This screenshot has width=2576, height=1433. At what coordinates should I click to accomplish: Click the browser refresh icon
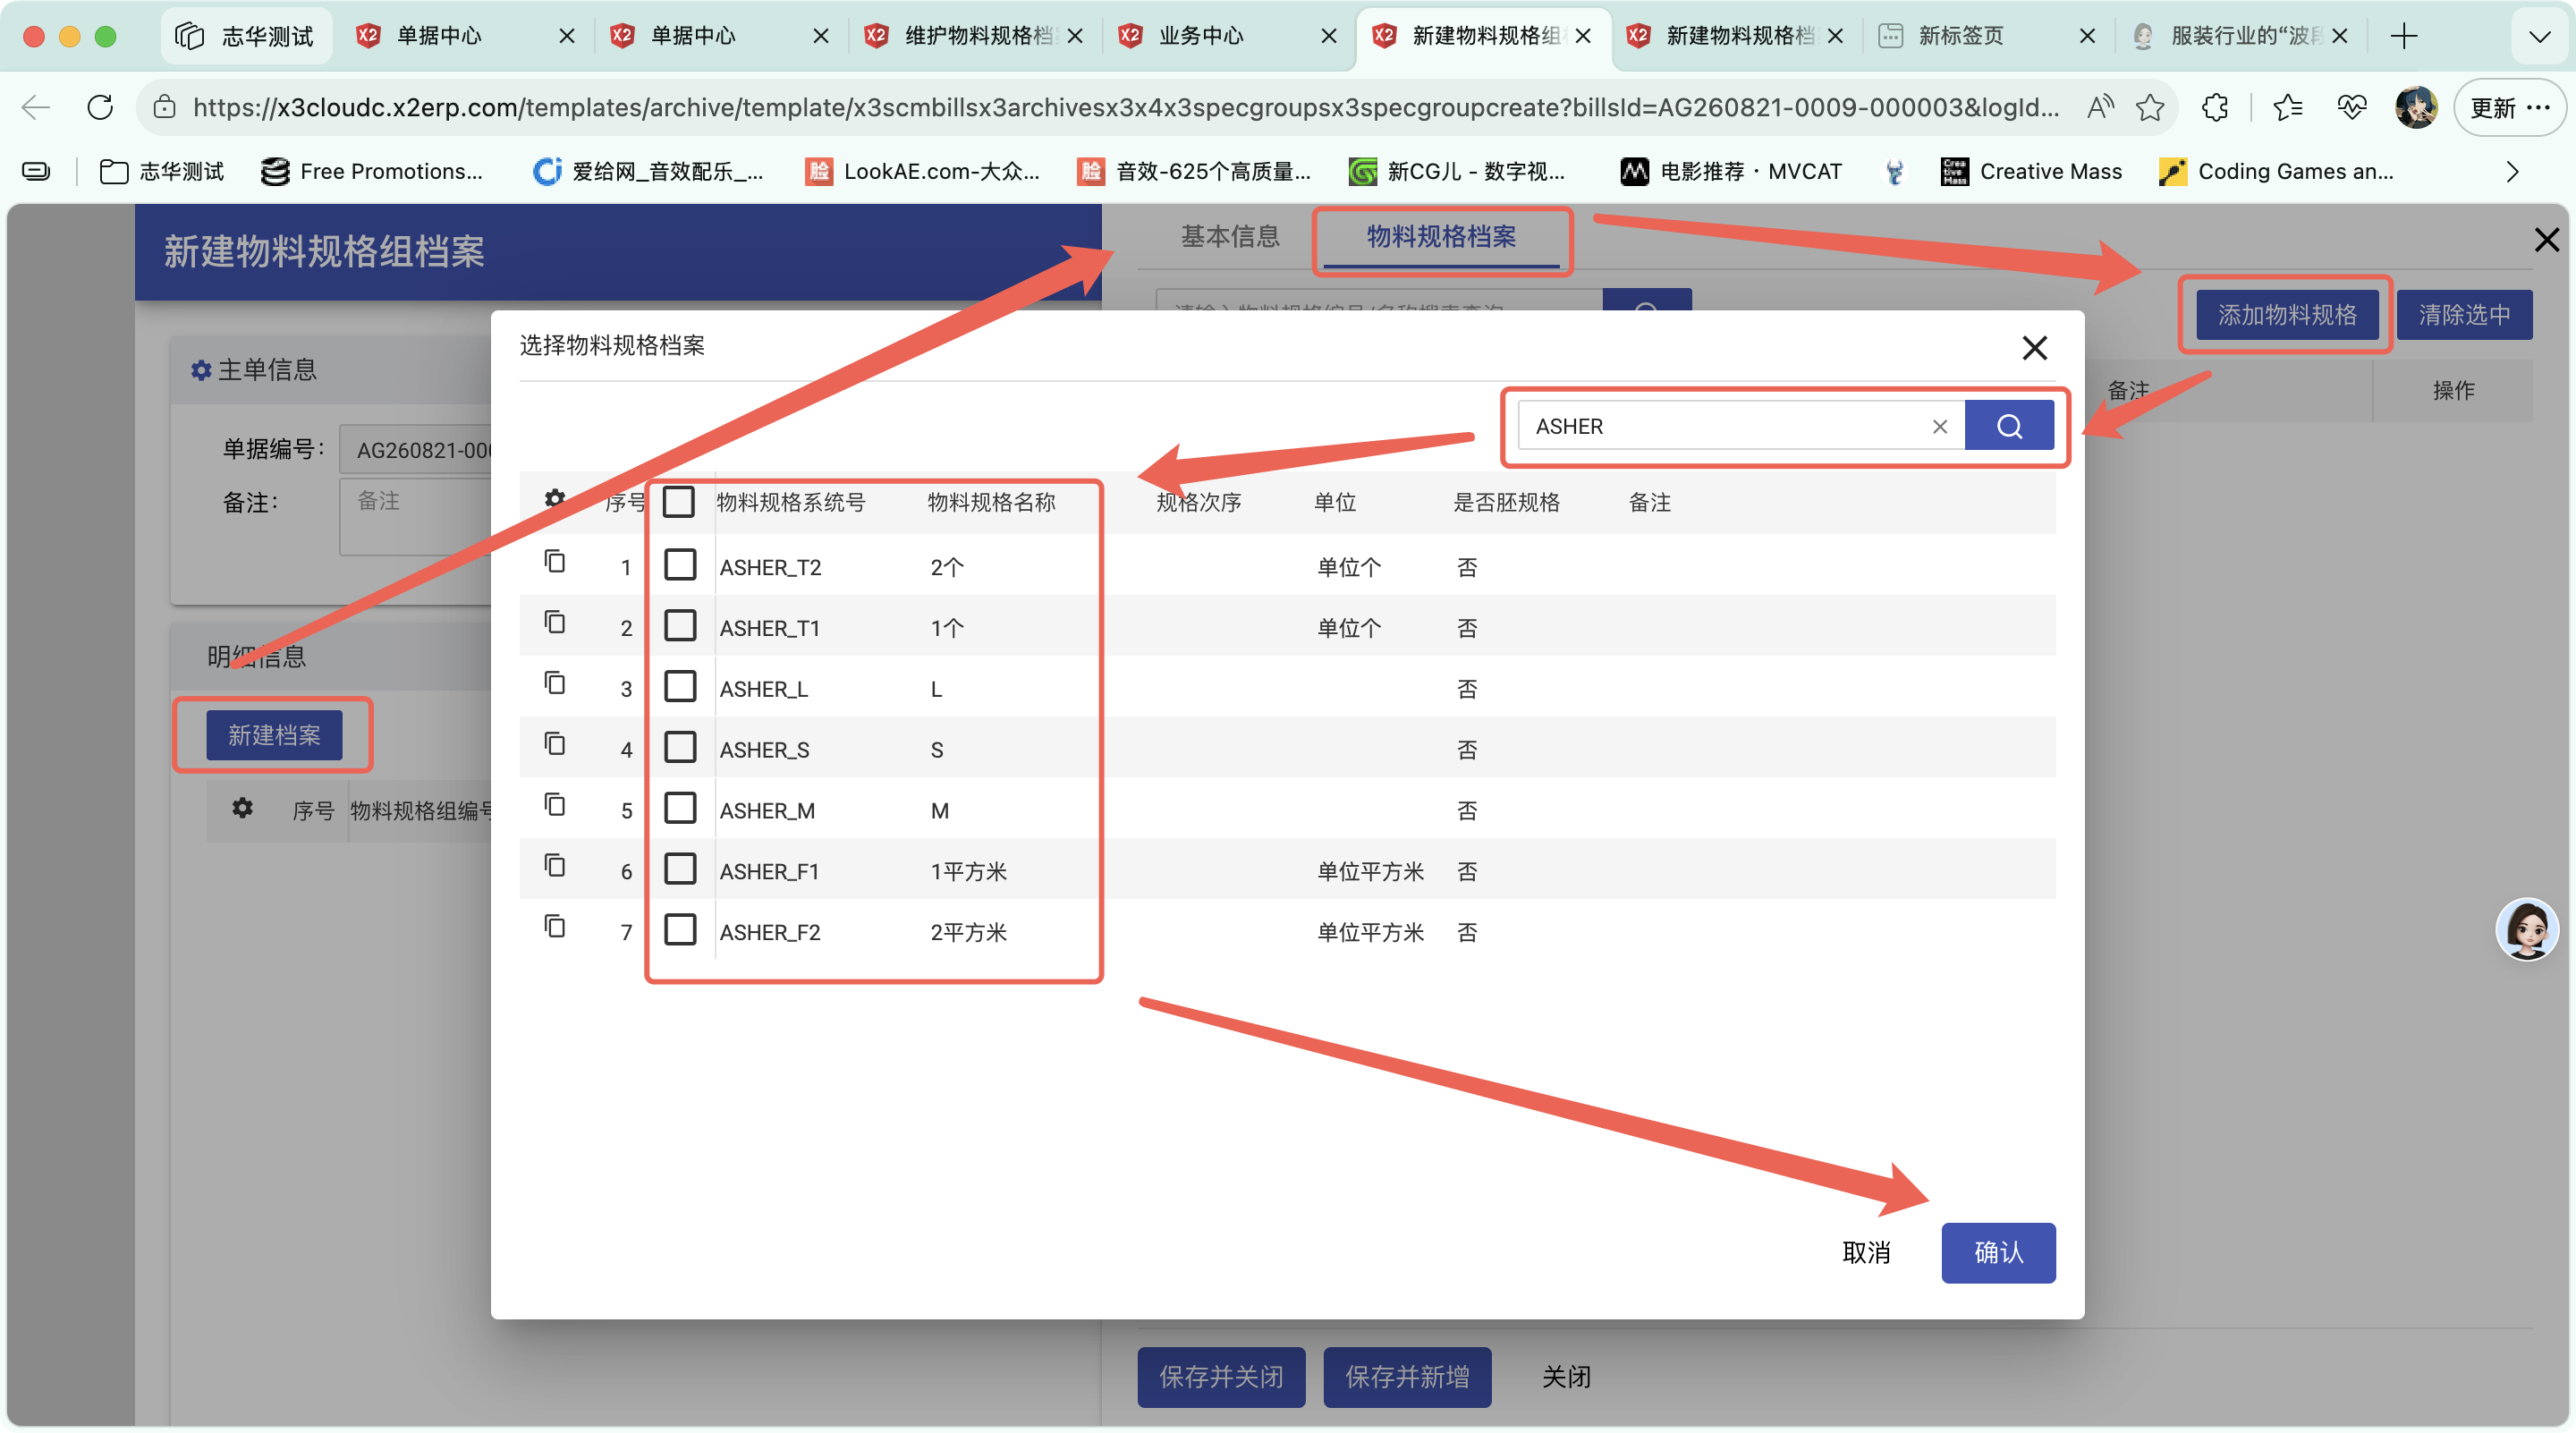pyautogui.click(x=100, y=107)
